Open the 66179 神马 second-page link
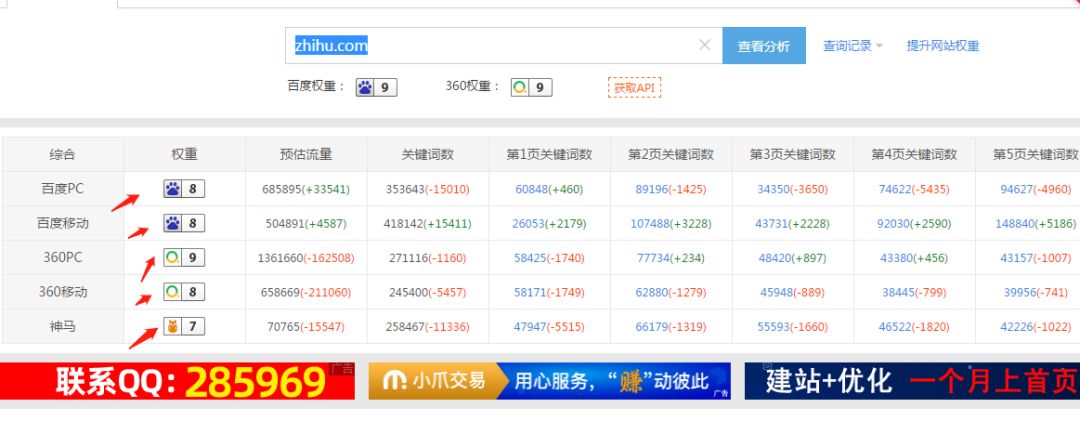The width and height of the screenshot is (1080, 421). tap(652, 327)
